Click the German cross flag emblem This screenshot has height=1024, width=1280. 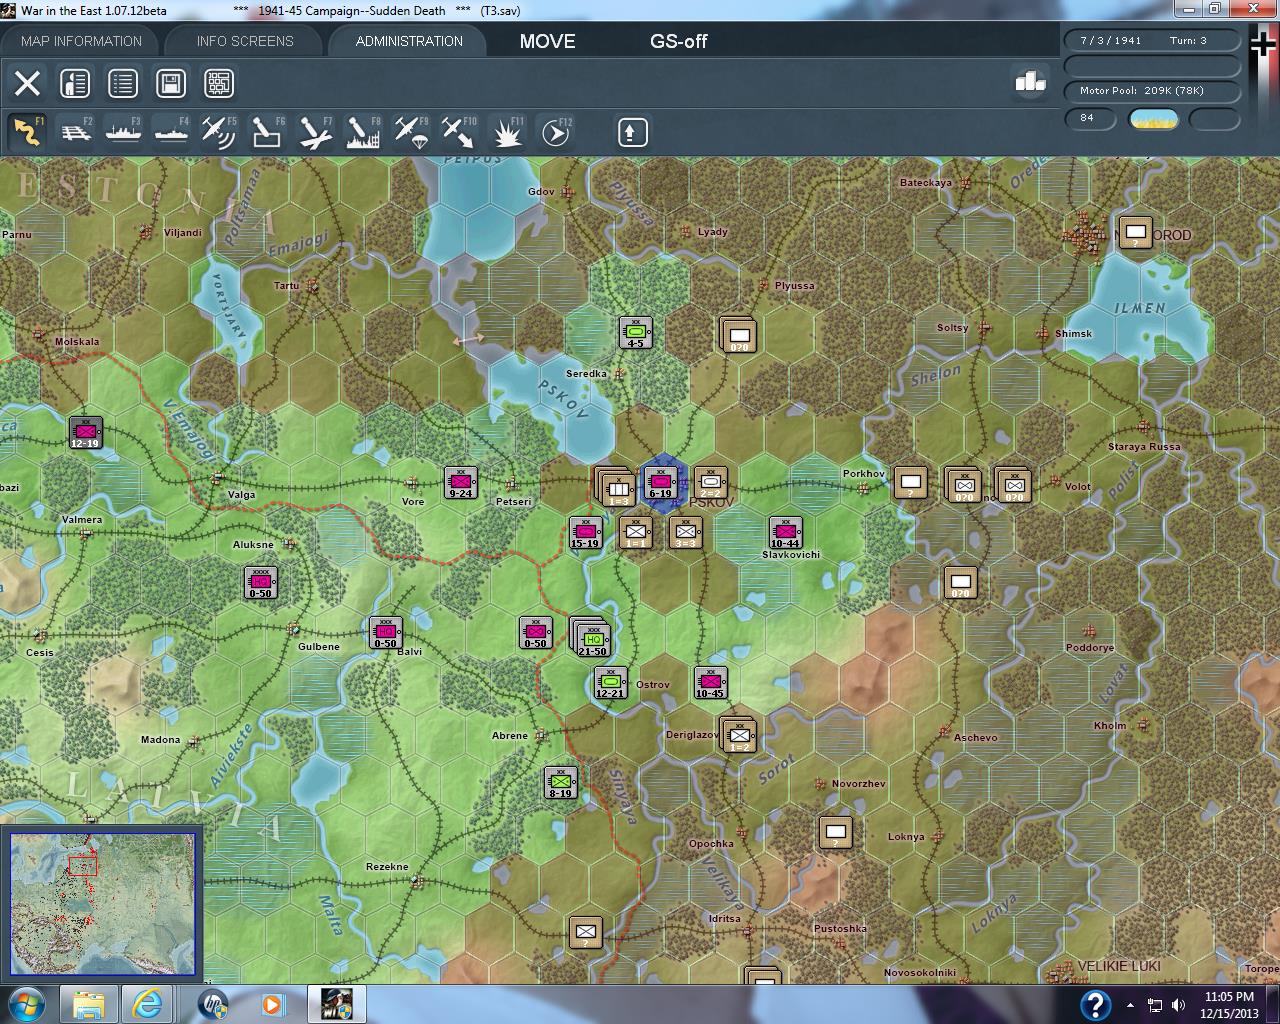click(x=1262, y=44)
